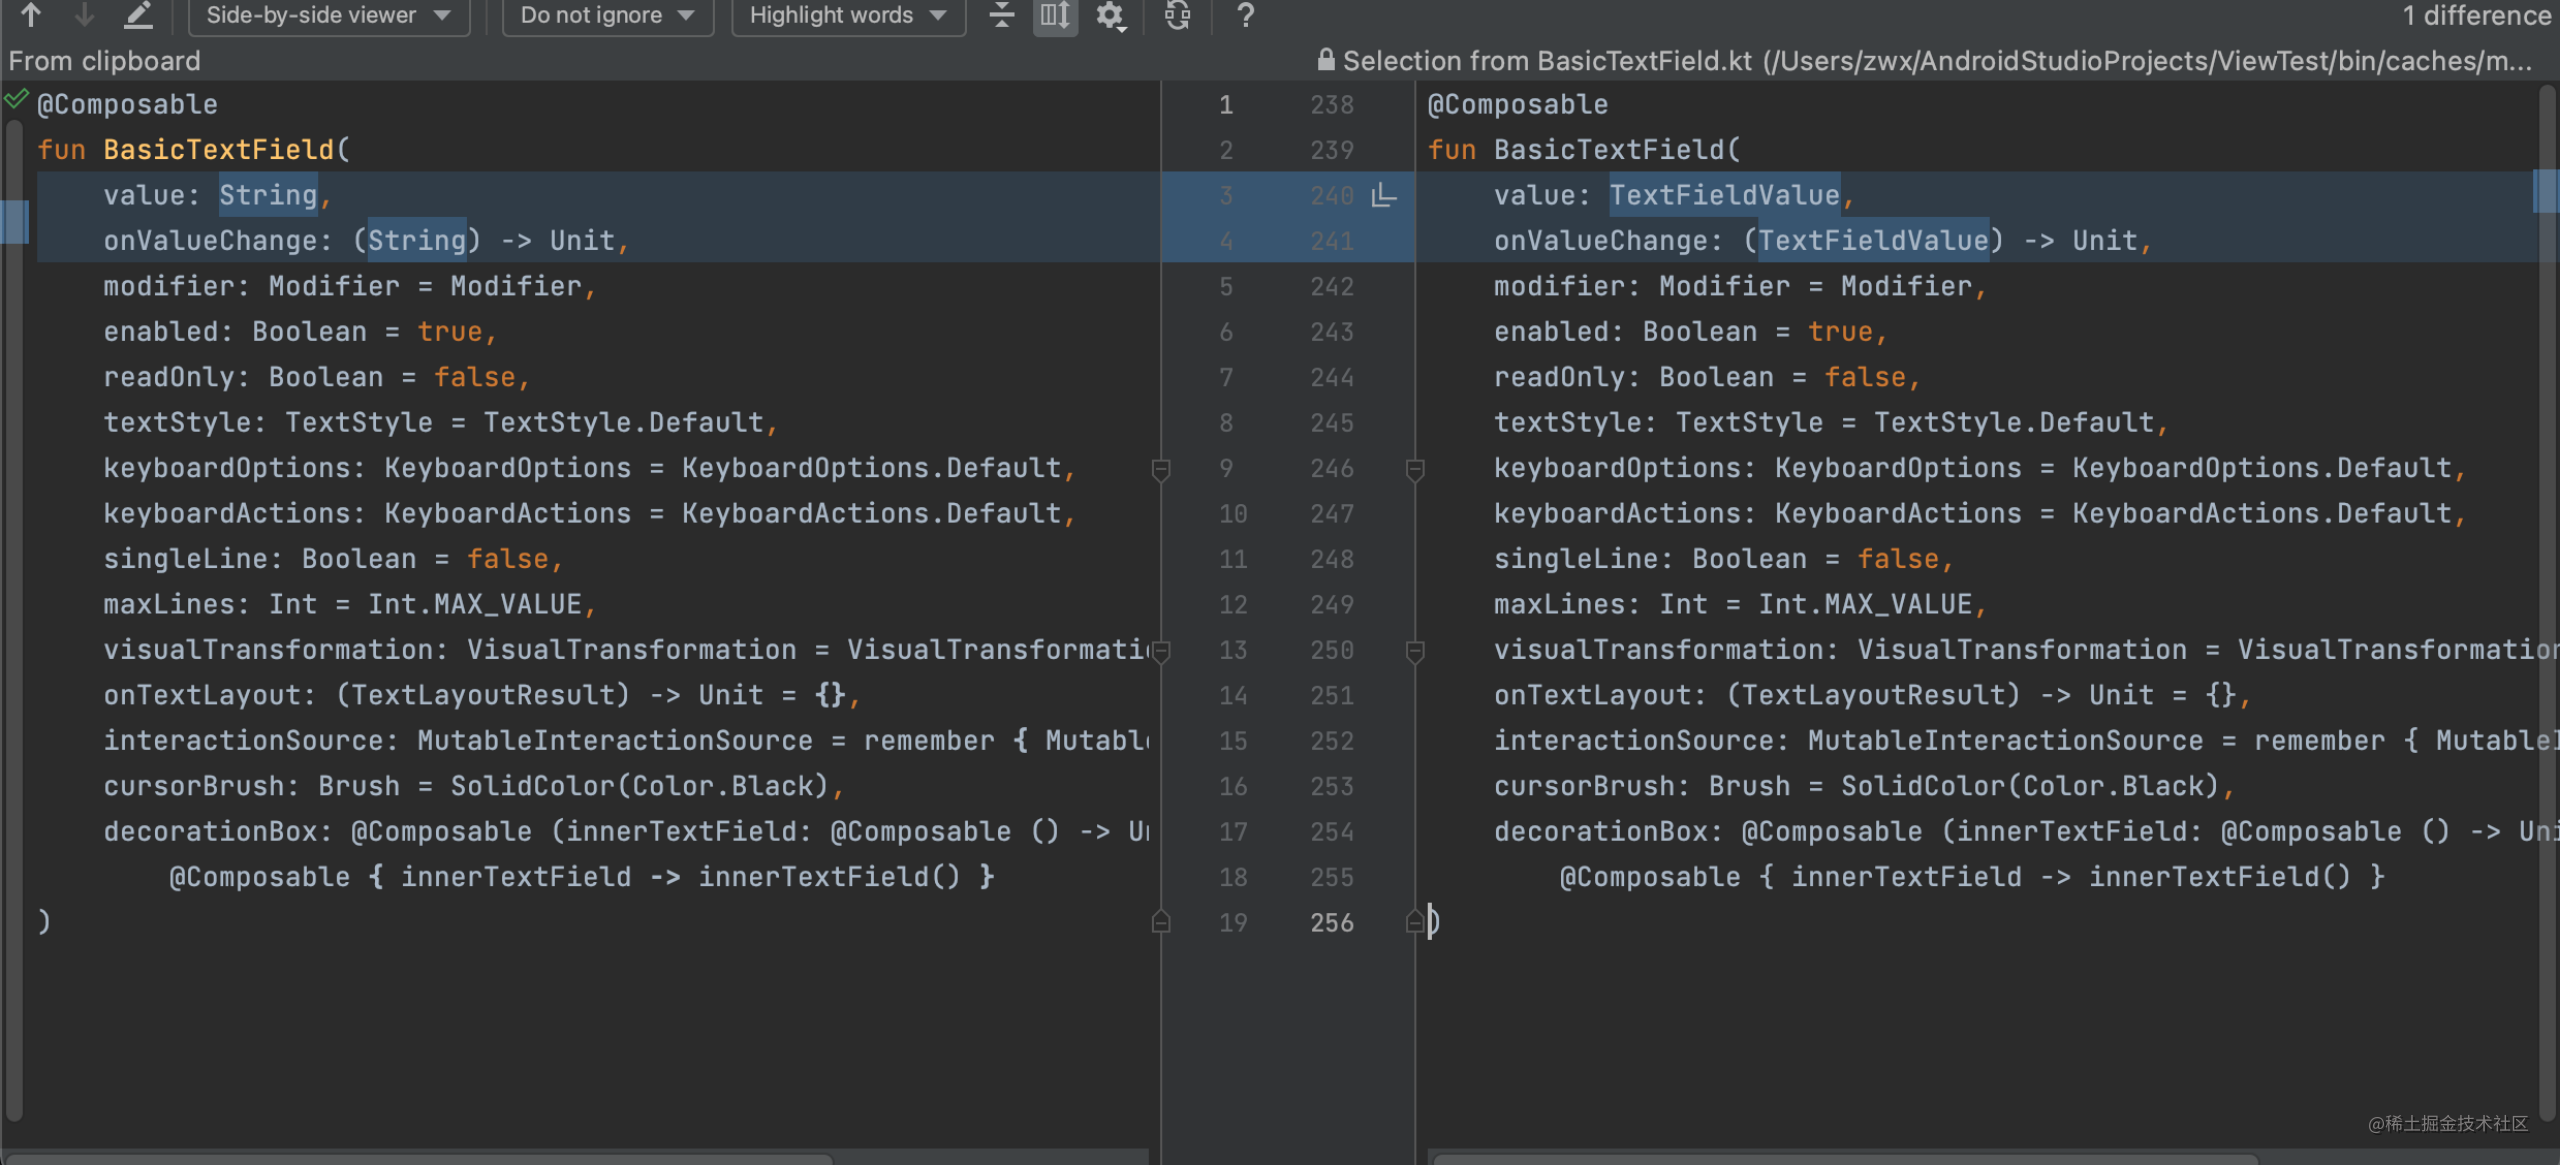This screenshot has height=1165, width=2560.
Task: Open the Side-by-side viewer dropdown
Action: (328, 15)
